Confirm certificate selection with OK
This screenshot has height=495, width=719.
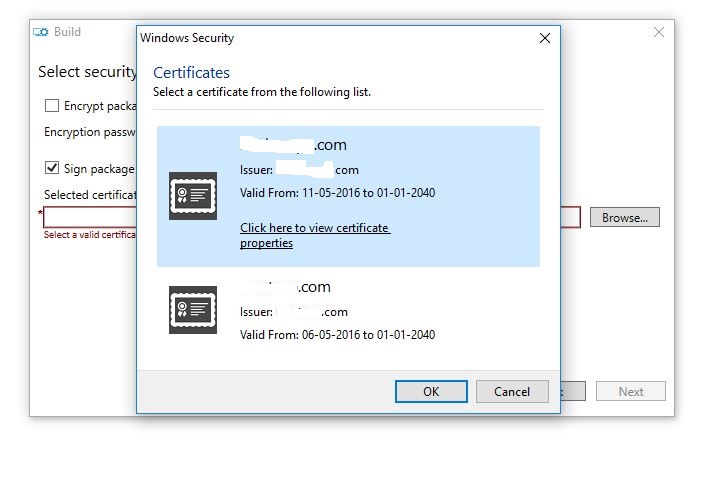[431, 391]
